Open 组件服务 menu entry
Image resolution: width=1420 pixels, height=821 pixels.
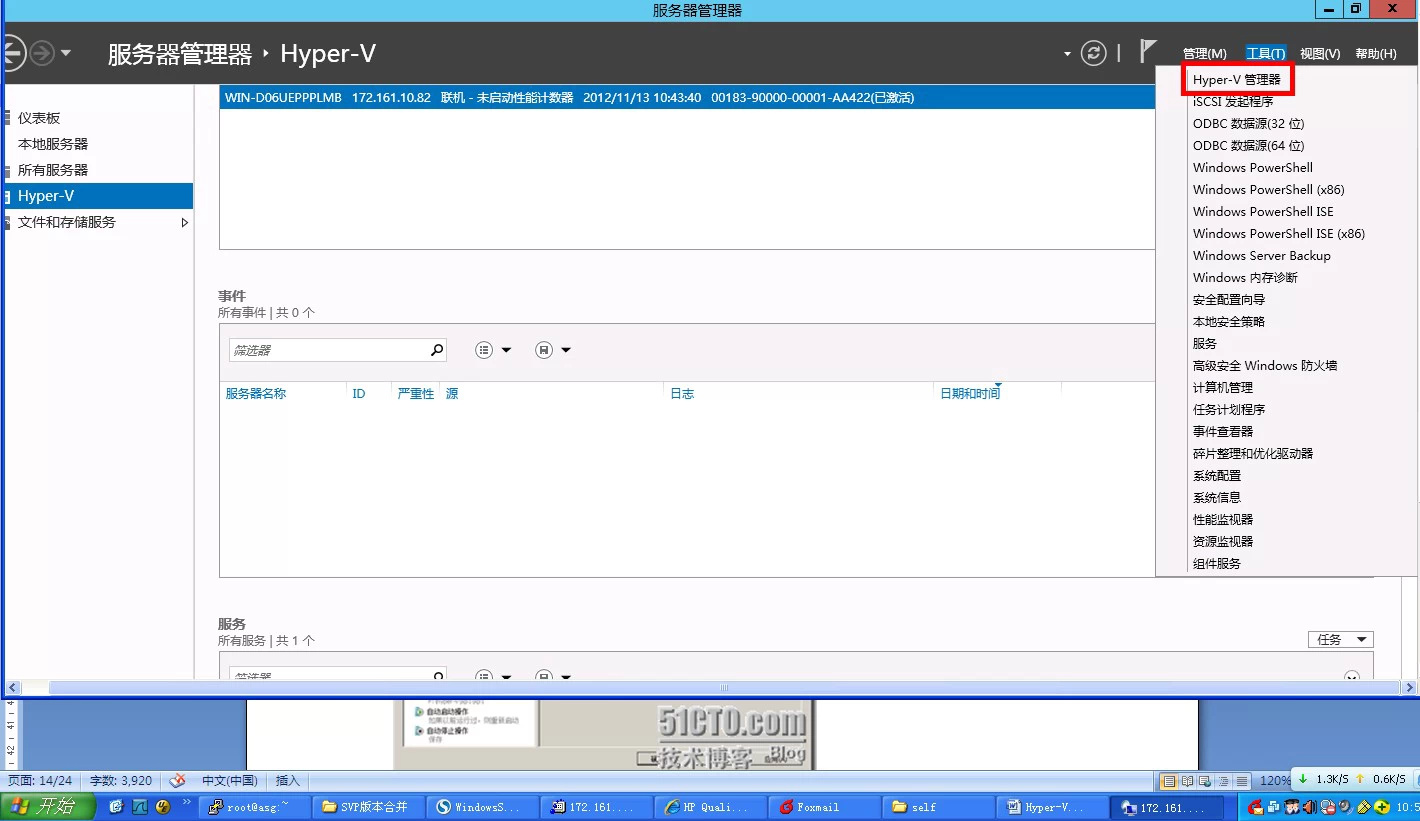pos(1217,564)
